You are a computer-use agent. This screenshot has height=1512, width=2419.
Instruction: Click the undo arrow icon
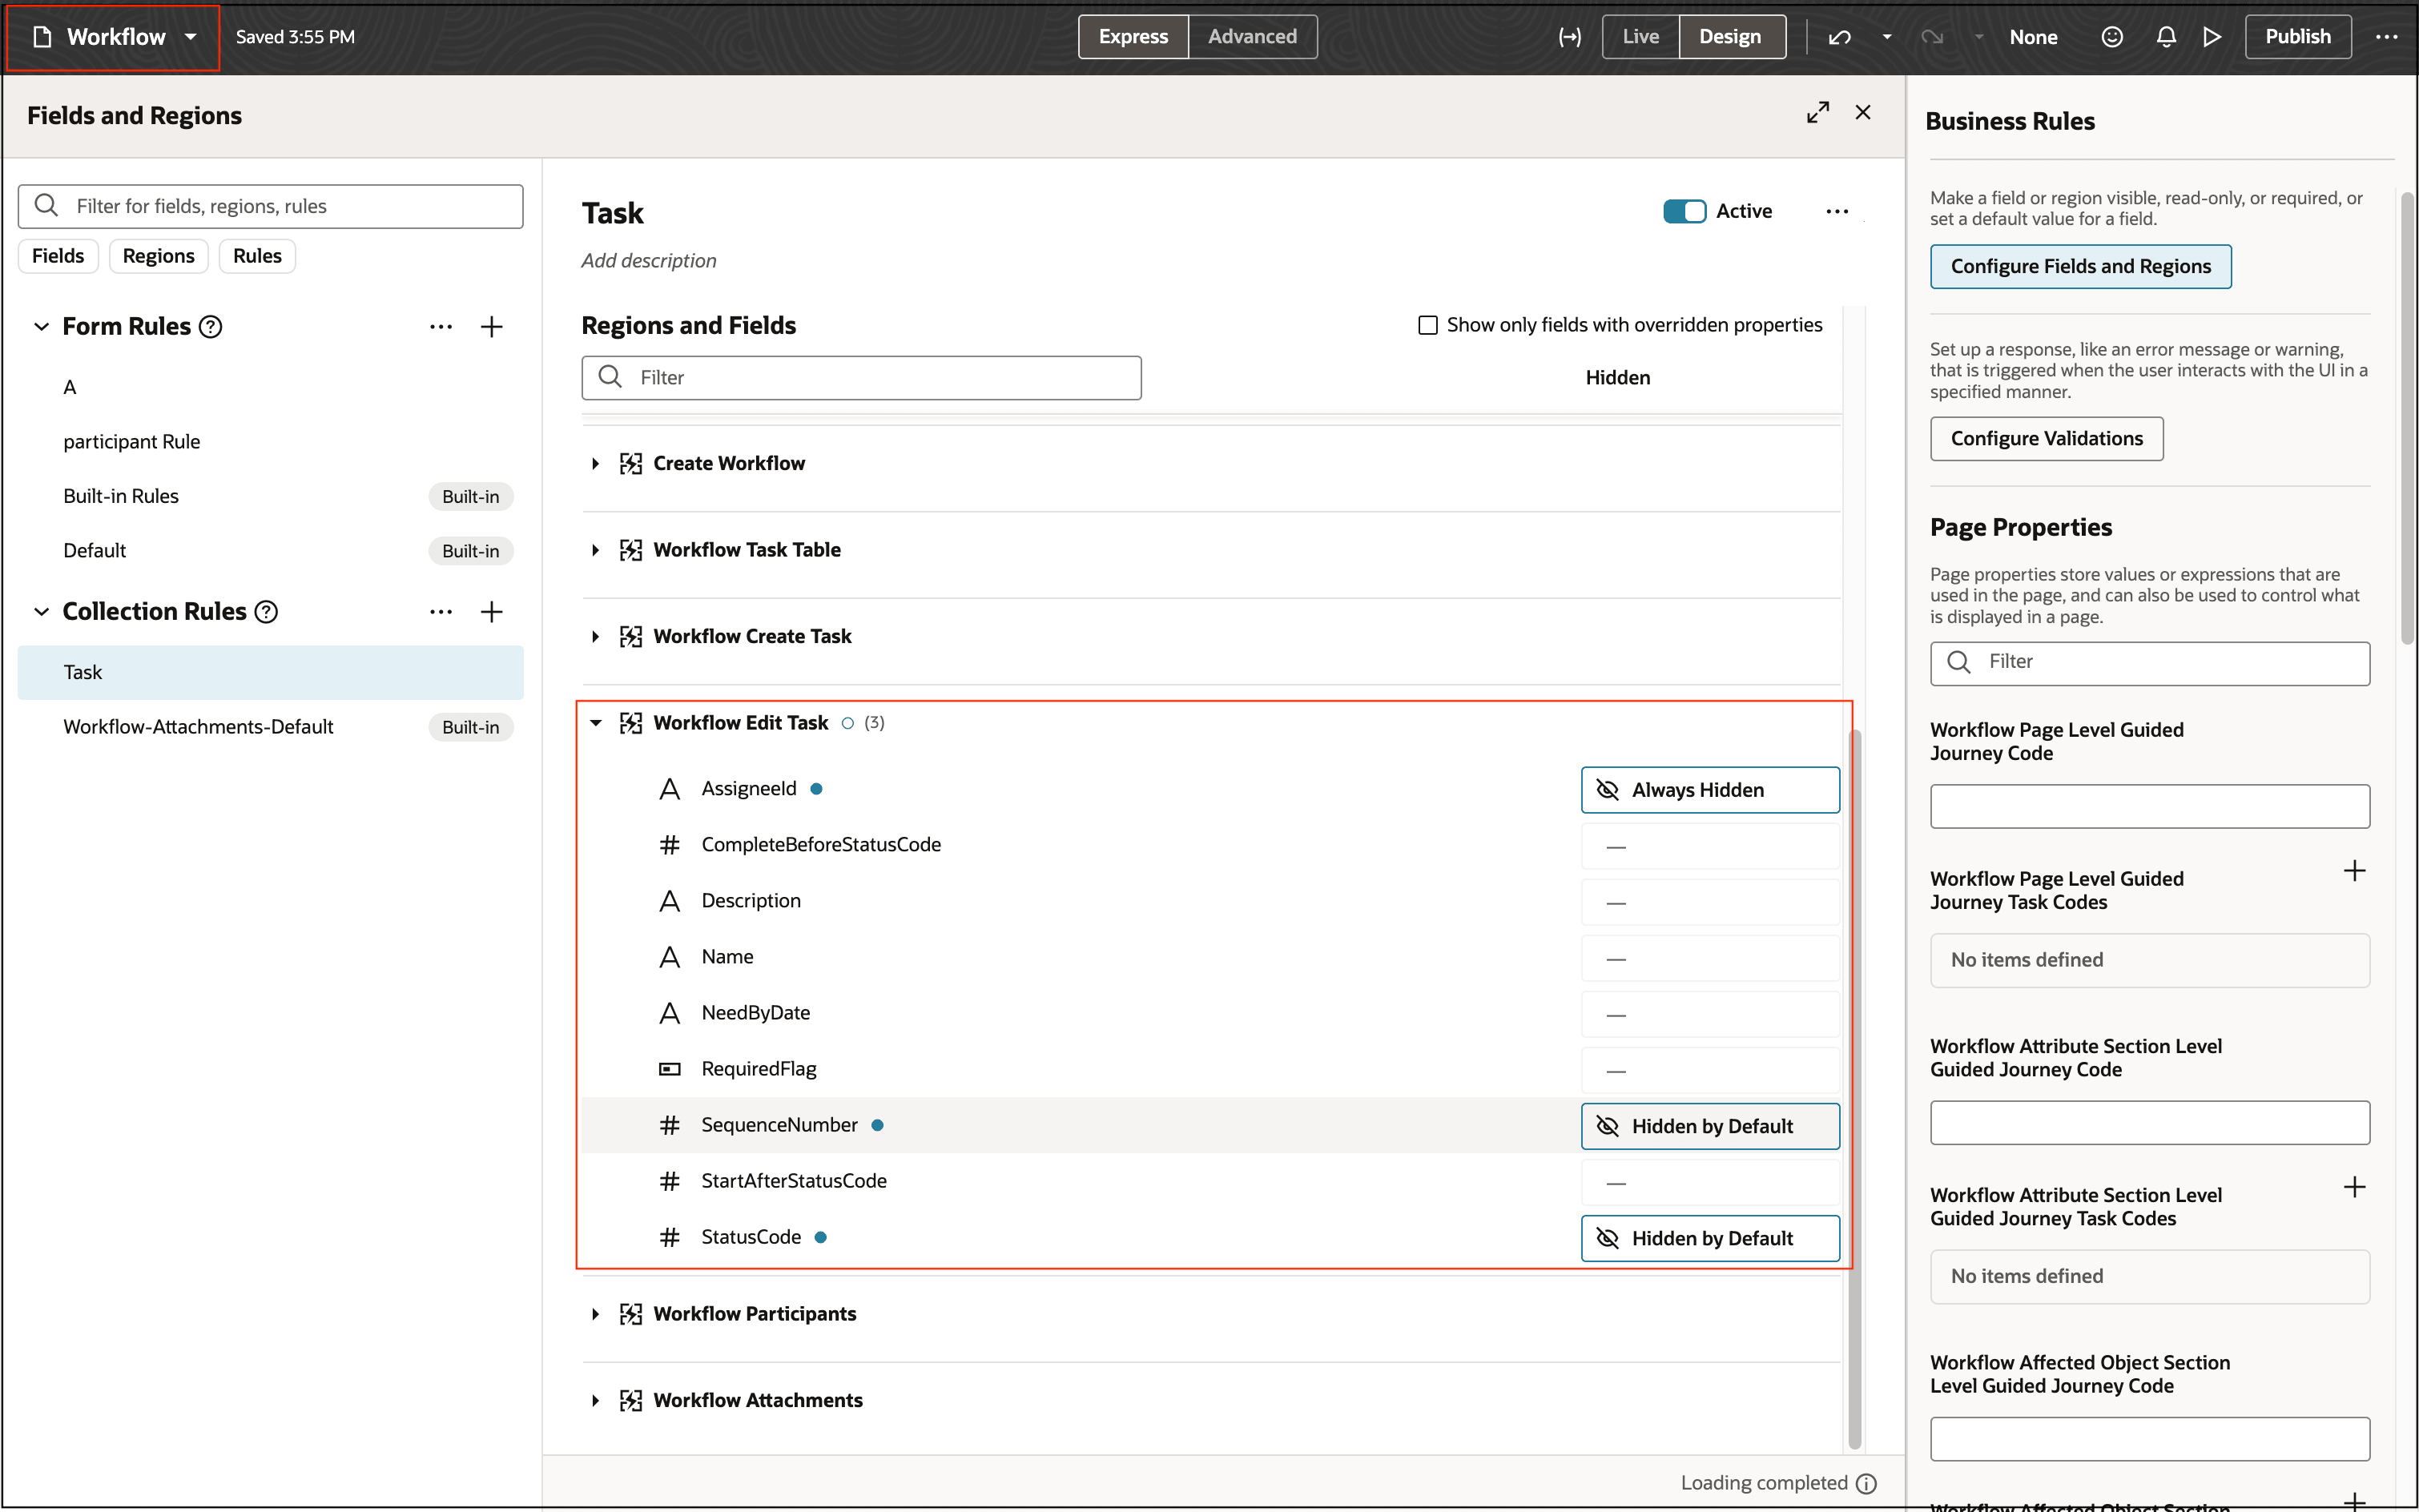[x=1838, y=36]
